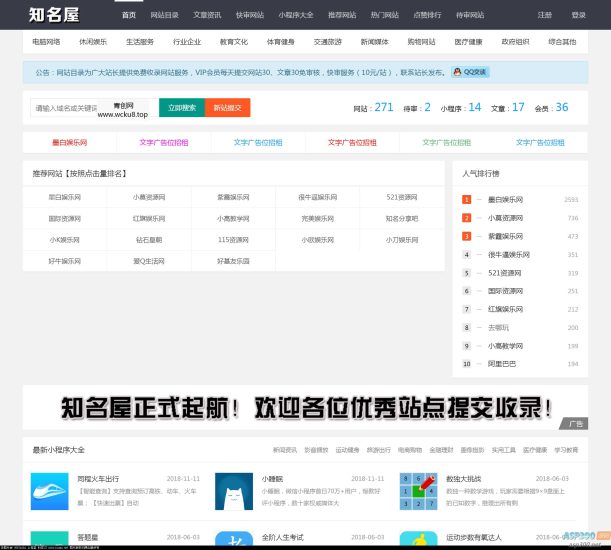
Task: Select the 行业企业 category
Action: [187, 42]
